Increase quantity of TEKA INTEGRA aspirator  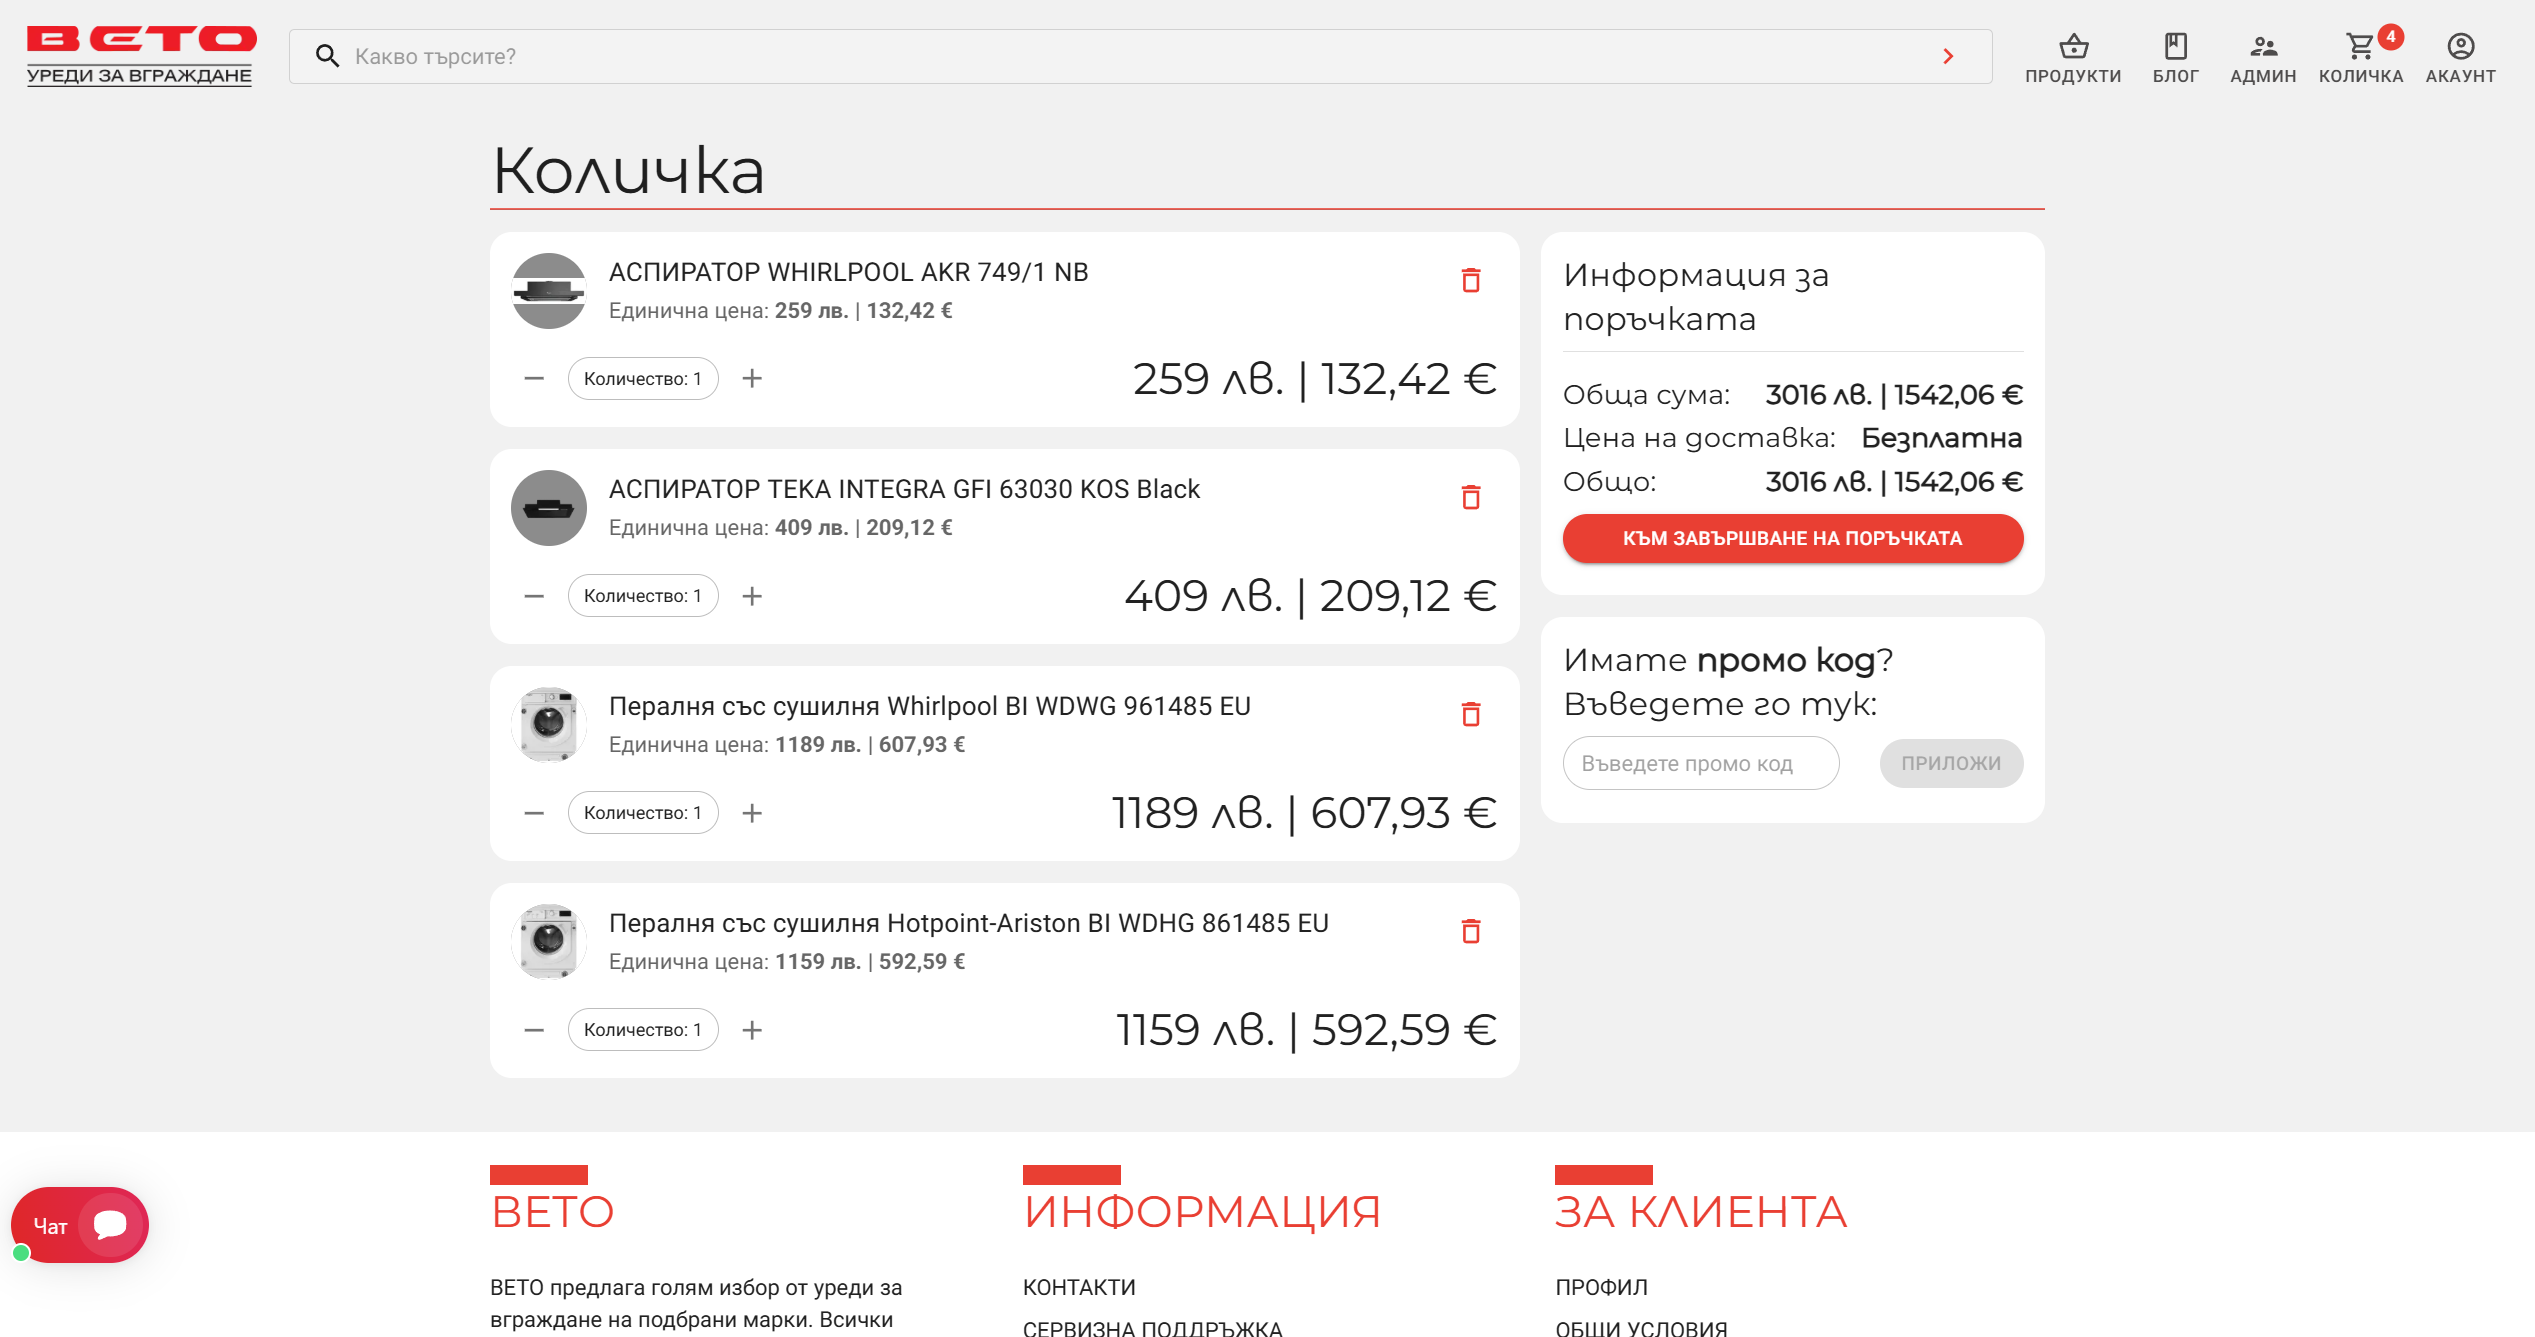(x=752, y=596)
